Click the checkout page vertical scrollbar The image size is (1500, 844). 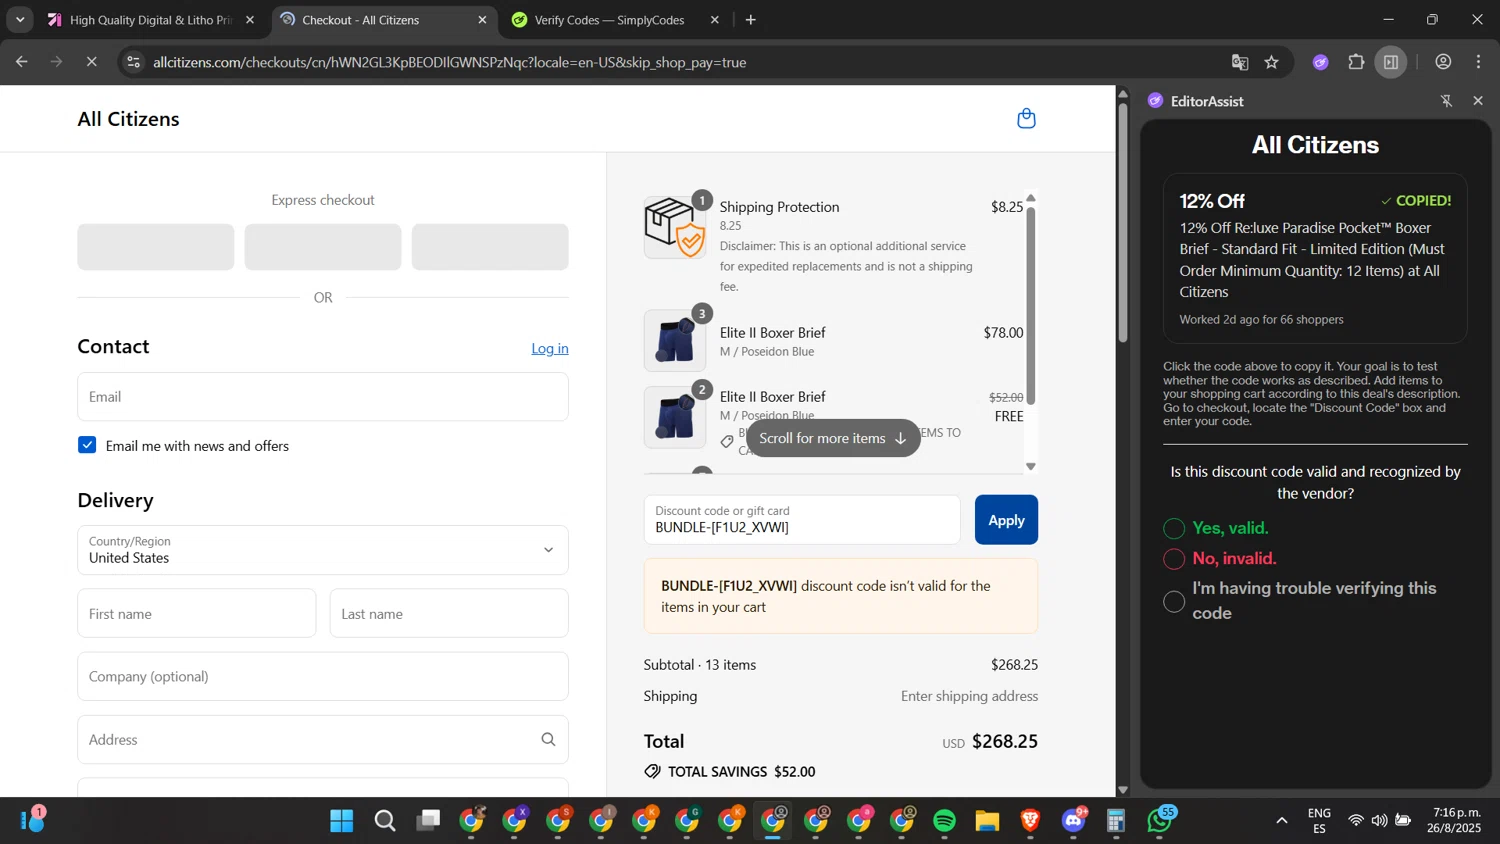click(1123, 220)
